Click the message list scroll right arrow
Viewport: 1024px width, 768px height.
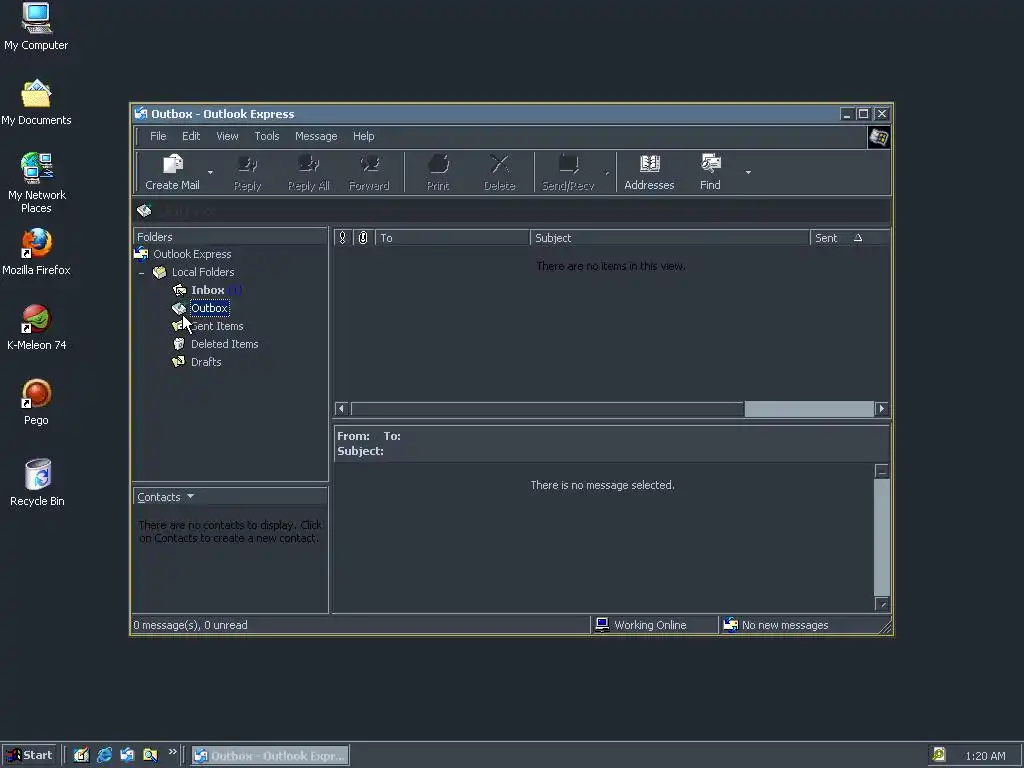click(882, 409)
